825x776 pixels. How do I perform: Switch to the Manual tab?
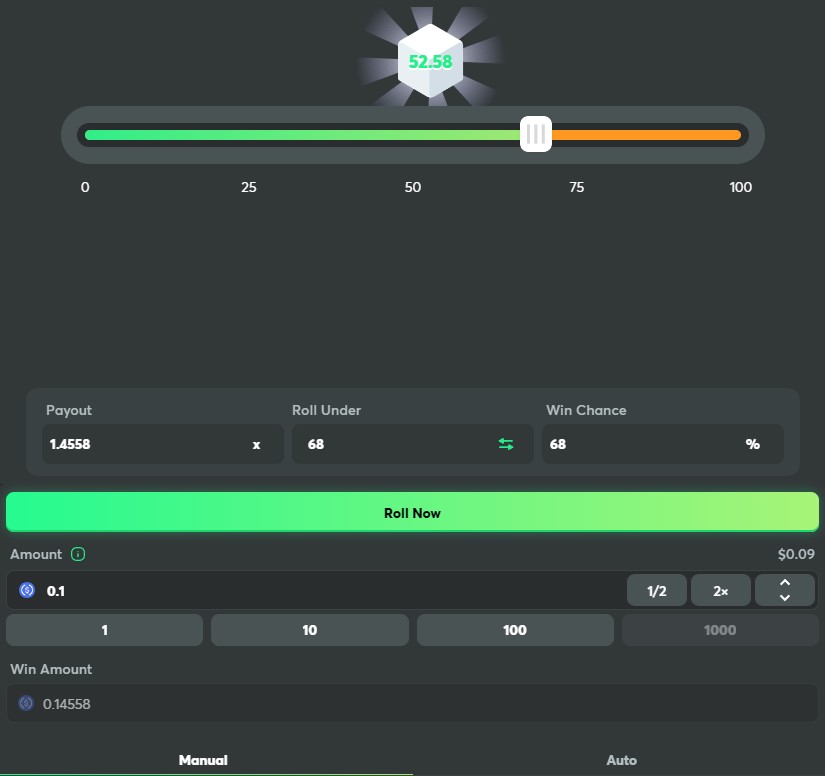(x=203, y=760)
